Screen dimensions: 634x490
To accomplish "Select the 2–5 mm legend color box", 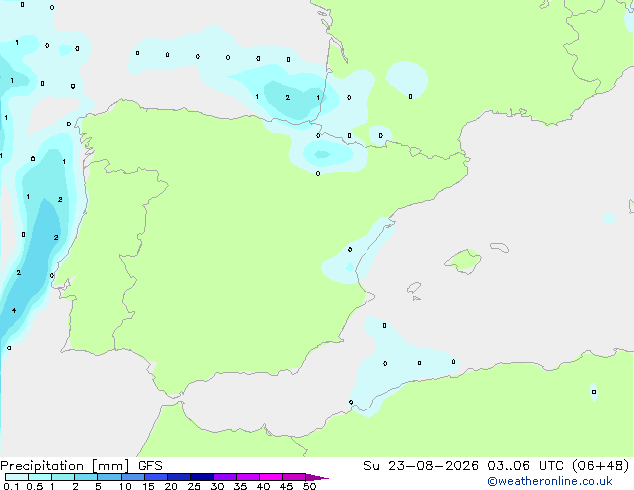I will tap(86, 477).
